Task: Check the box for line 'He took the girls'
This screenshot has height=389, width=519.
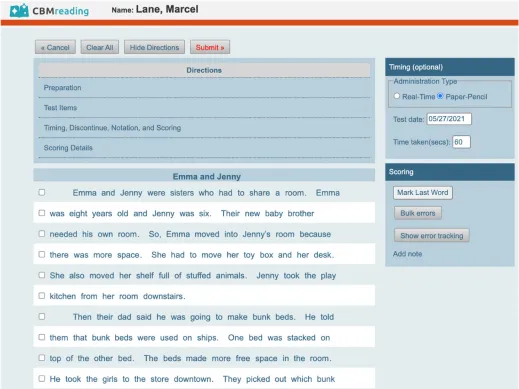Action: (42, 378)
